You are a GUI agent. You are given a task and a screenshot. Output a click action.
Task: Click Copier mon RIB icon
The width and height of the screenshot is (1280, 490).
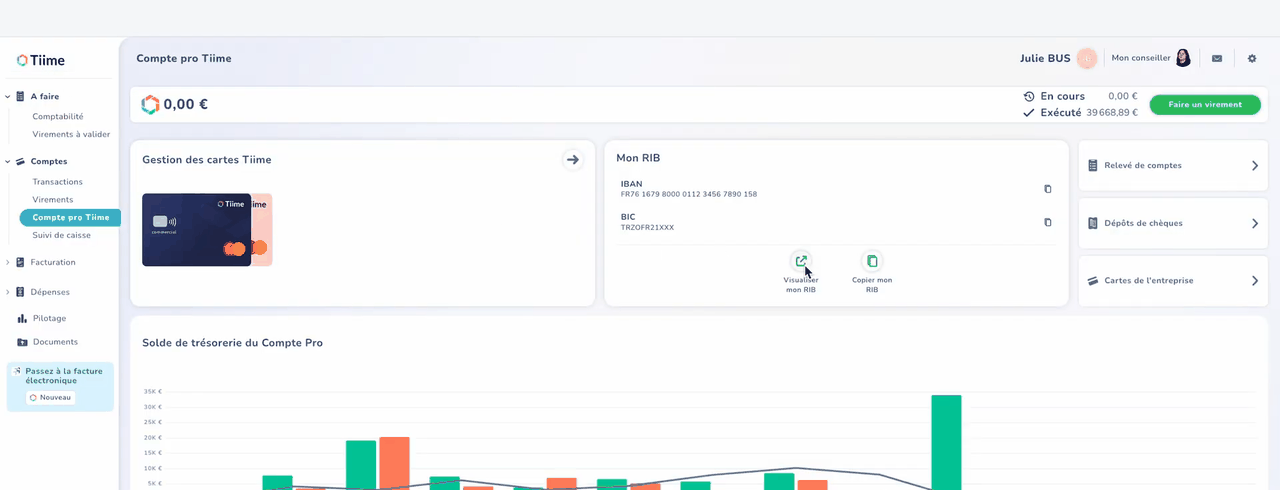(x=872, y=261)
